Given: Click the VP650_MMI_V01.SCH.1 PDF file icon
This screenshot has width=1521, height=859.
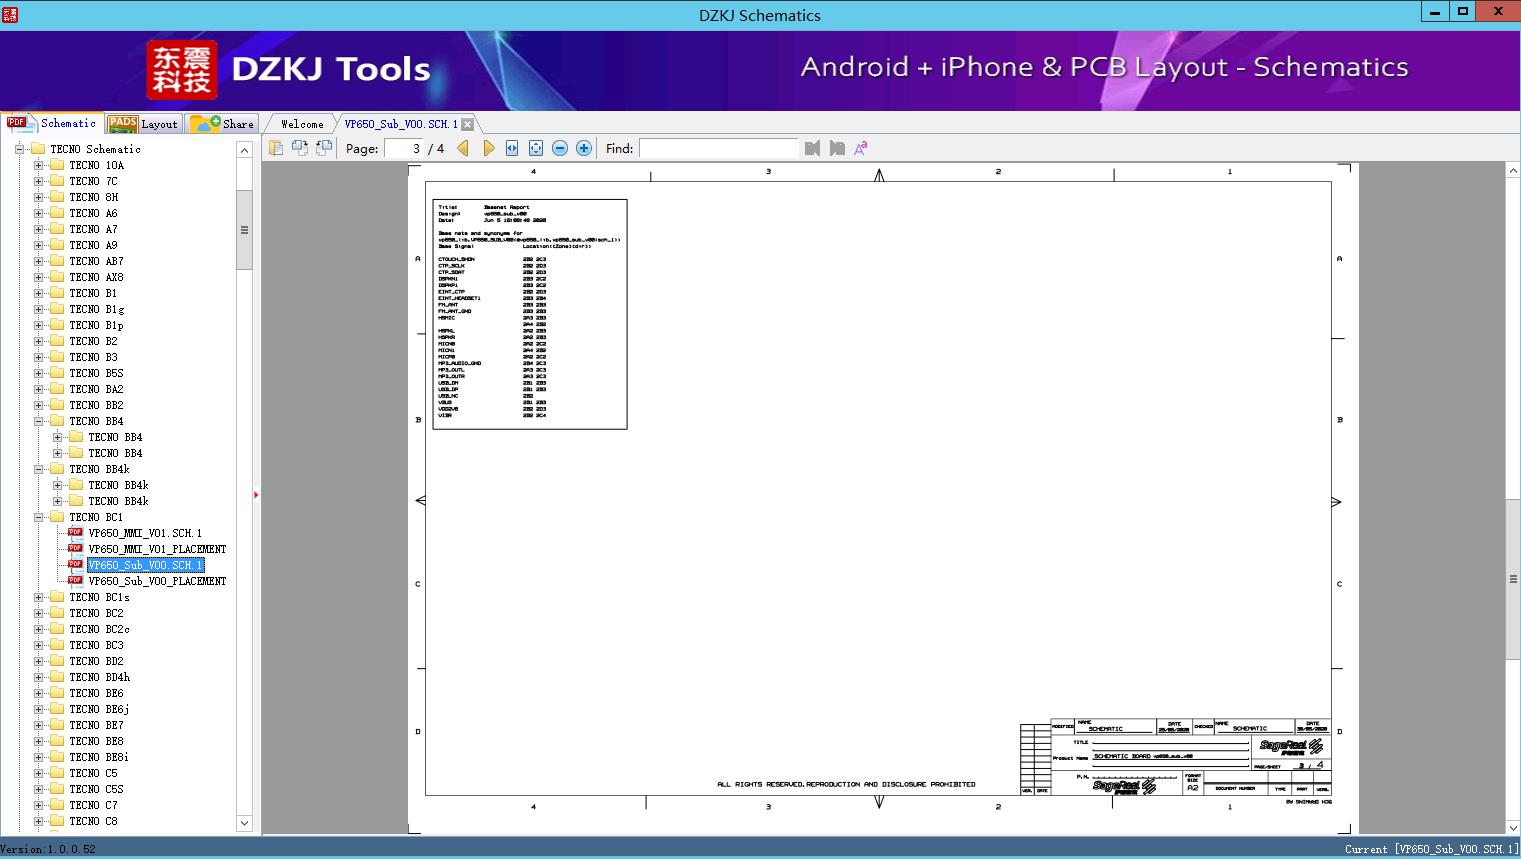Looking at the screenshot, I should coord(75,533).
